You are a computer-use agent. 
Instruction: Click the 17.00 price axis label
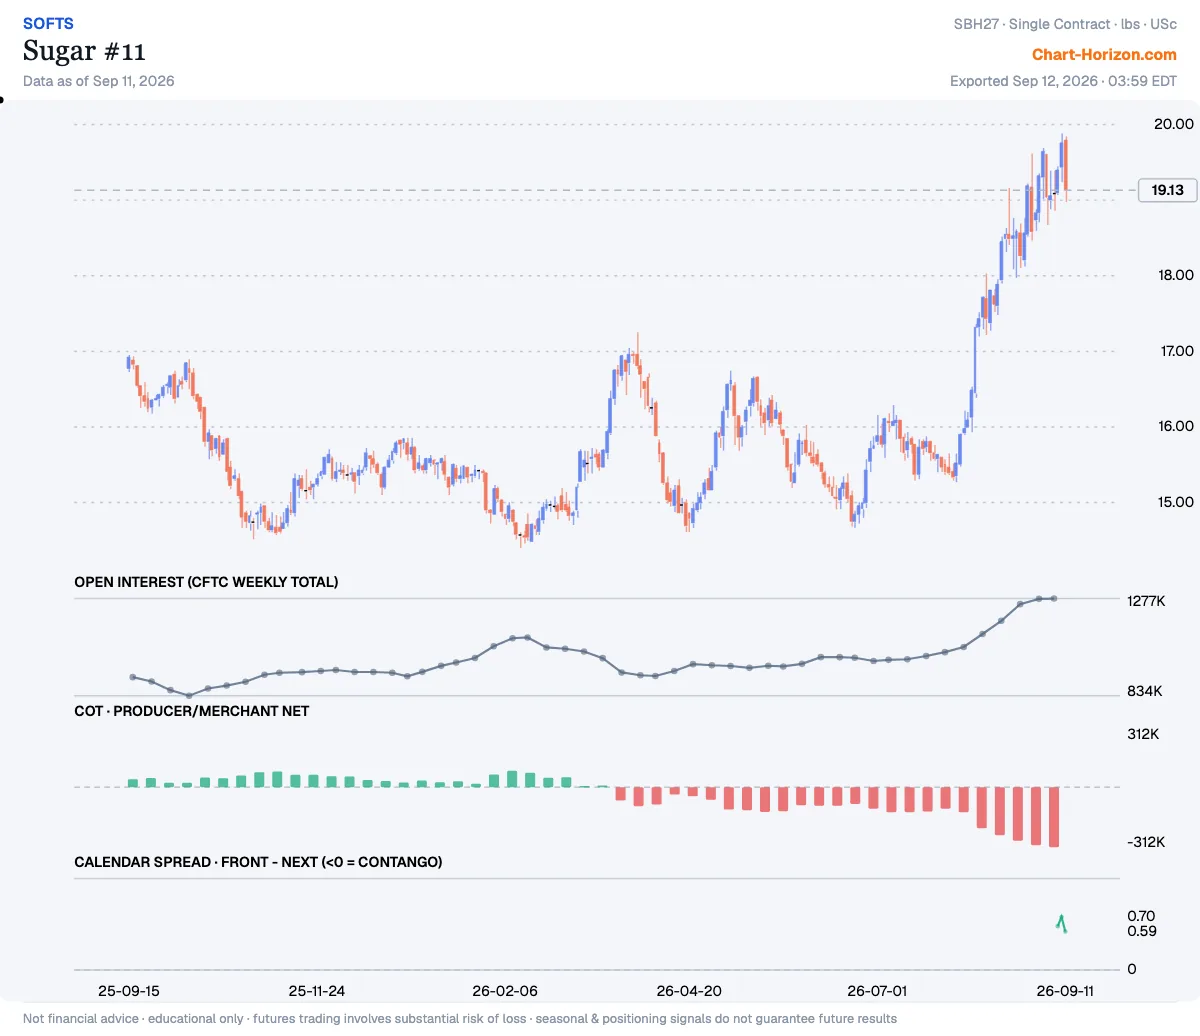pyautogui.click(x=1177, y=351)
